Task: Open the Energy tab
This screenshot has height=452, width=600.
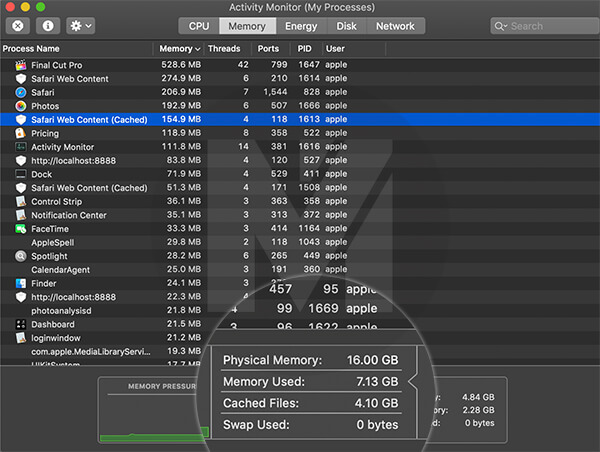Action: [301, 26]
